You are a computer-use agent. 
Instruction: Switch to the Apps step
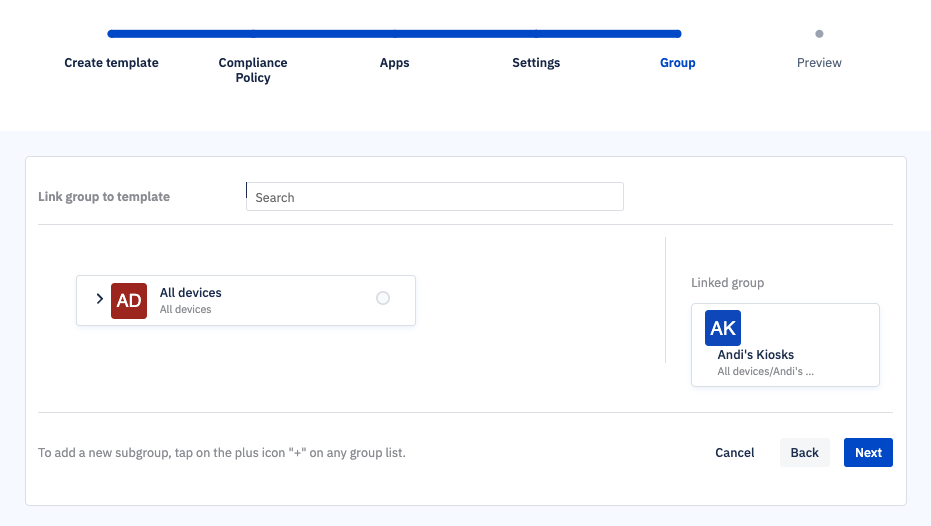394,62
